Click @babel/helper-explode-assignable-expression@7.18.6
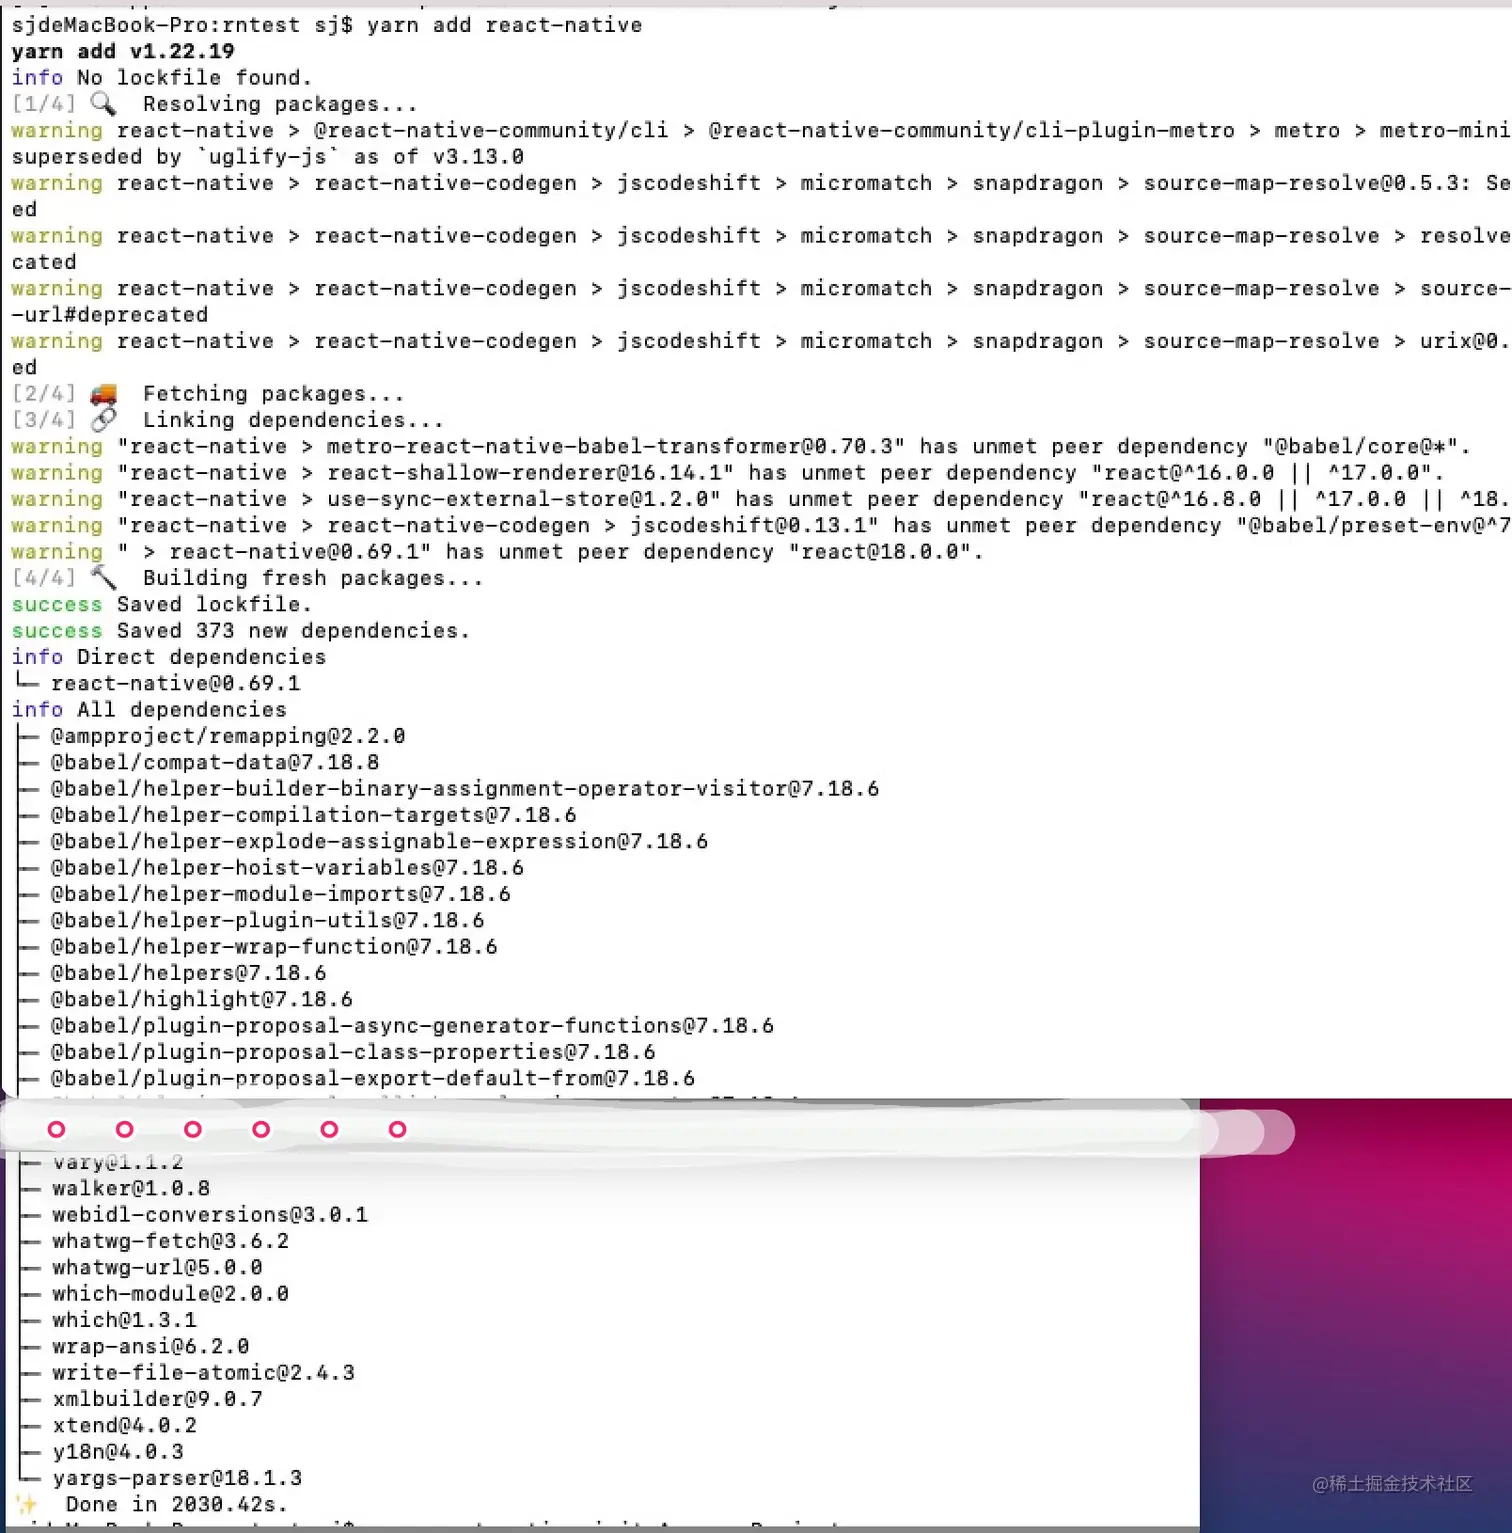 point(380,841)
